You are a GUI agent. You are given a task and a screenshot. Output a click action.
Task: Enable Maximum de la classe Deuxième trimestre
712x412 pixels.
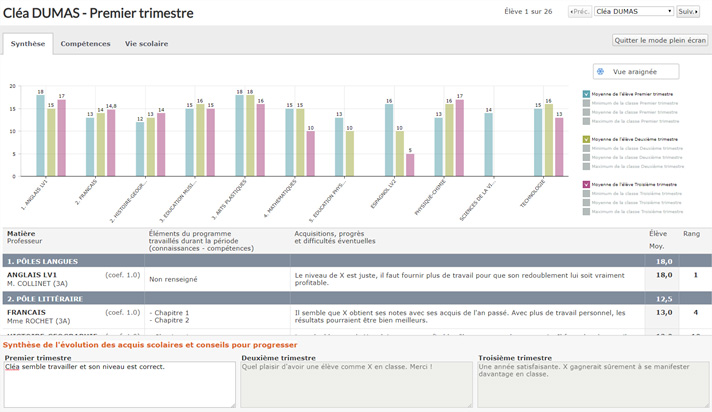(x=586, y=167)
